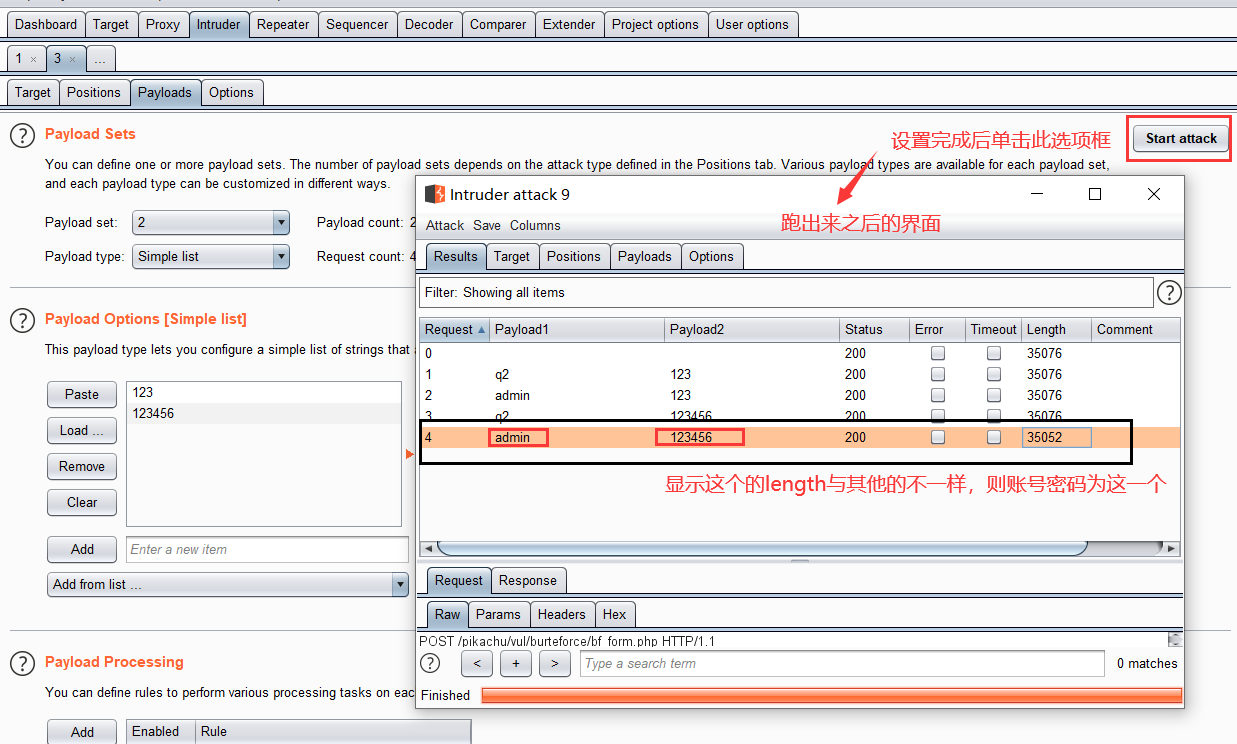1237x744 pixels.
Task: Open help icon beside the search bar
Action: (430, 663)
